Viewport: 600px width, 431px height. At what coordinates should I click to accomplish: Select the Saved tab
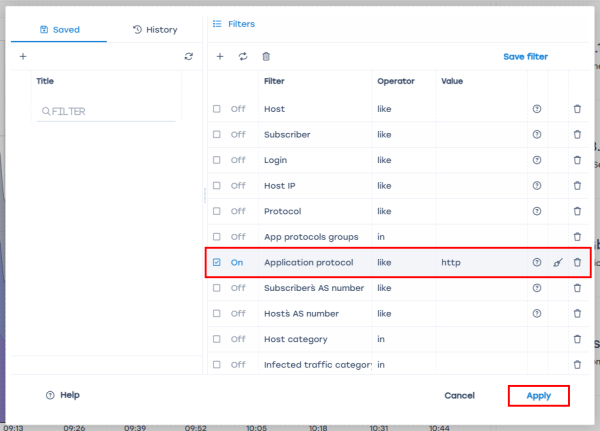click(59, 30)
